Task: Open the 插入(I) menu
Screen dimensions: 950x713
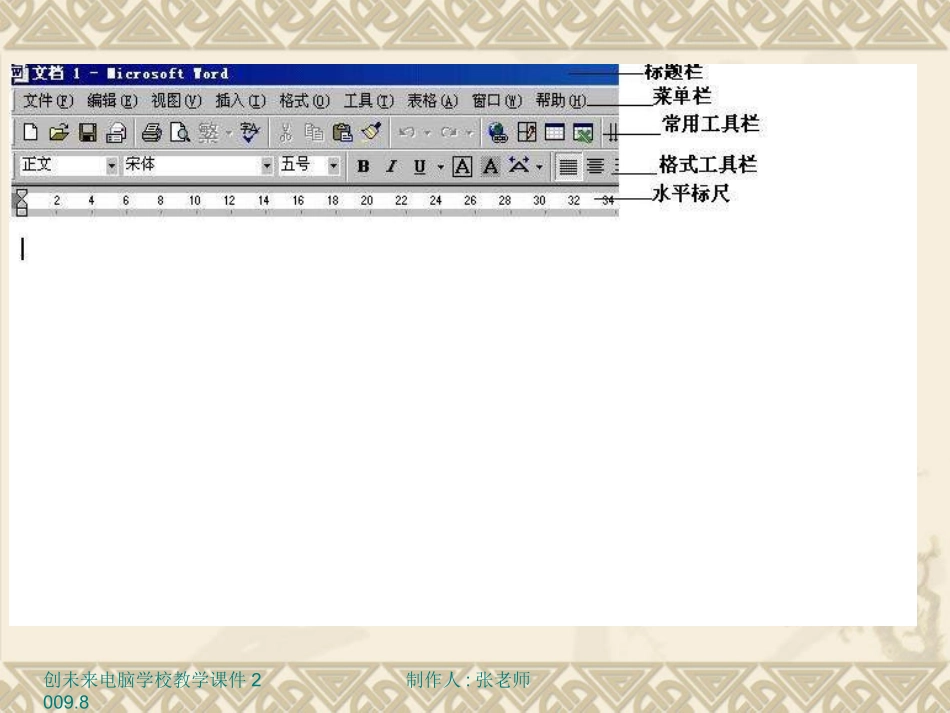Action: 241,101
